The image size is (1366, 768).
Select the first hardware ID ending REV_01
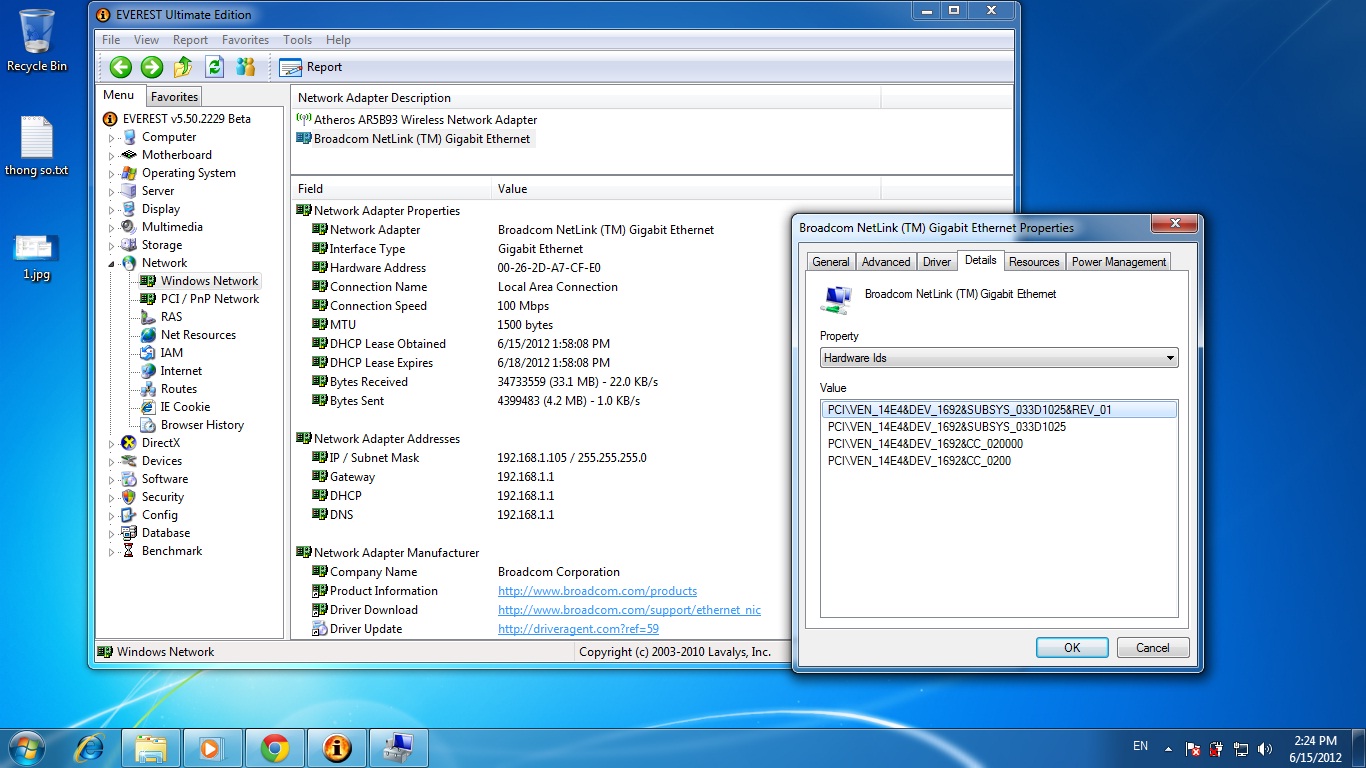[x=999, y=410]
